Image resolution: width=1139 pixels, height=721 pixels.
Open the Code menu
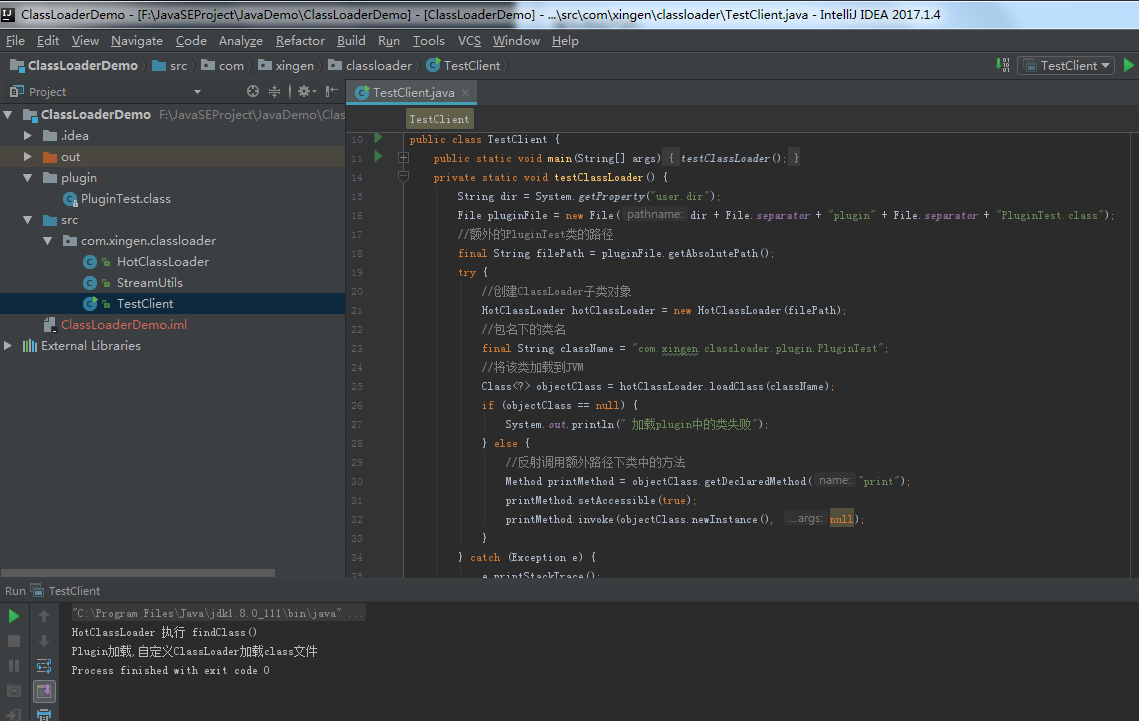191,41
